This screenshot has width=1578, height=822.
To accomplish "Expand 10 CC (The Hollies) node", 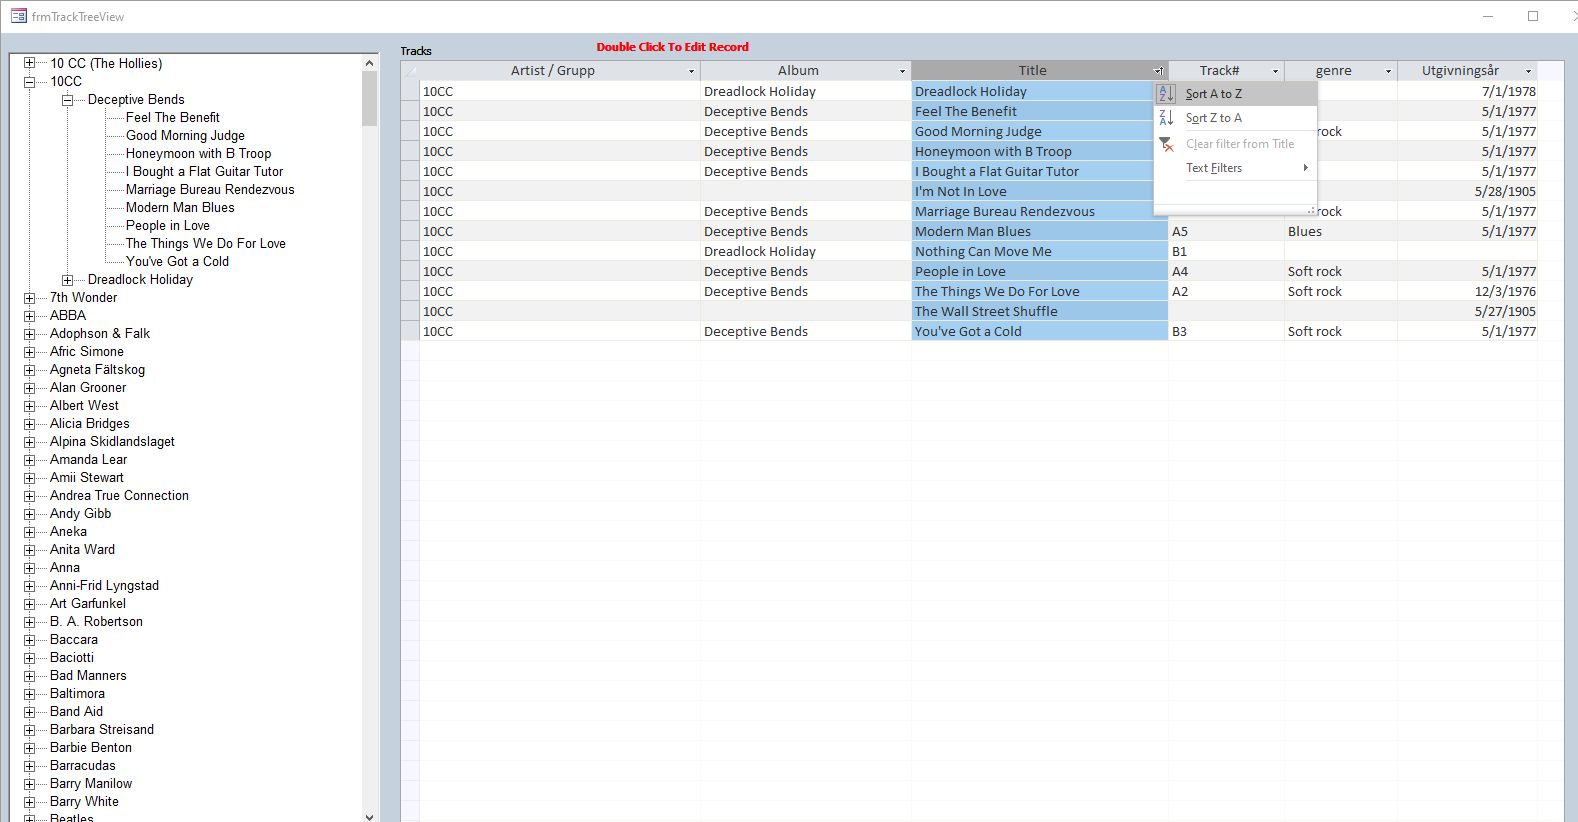I will tap(29, 63).
